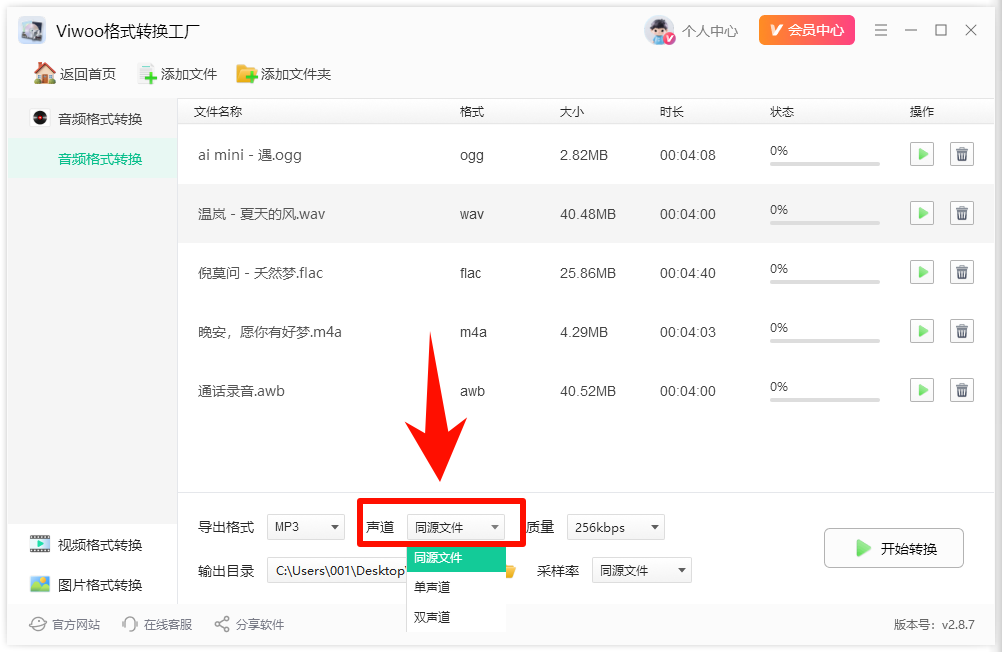This screenshot has width=1002, height=652.
Task: Click the 大小 column header
Action: [x=571, y=112]
